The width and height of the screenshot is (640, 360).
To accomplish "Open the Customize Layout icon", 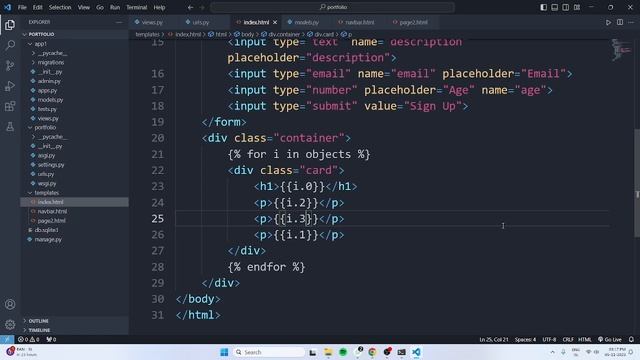I will [577, 7].
